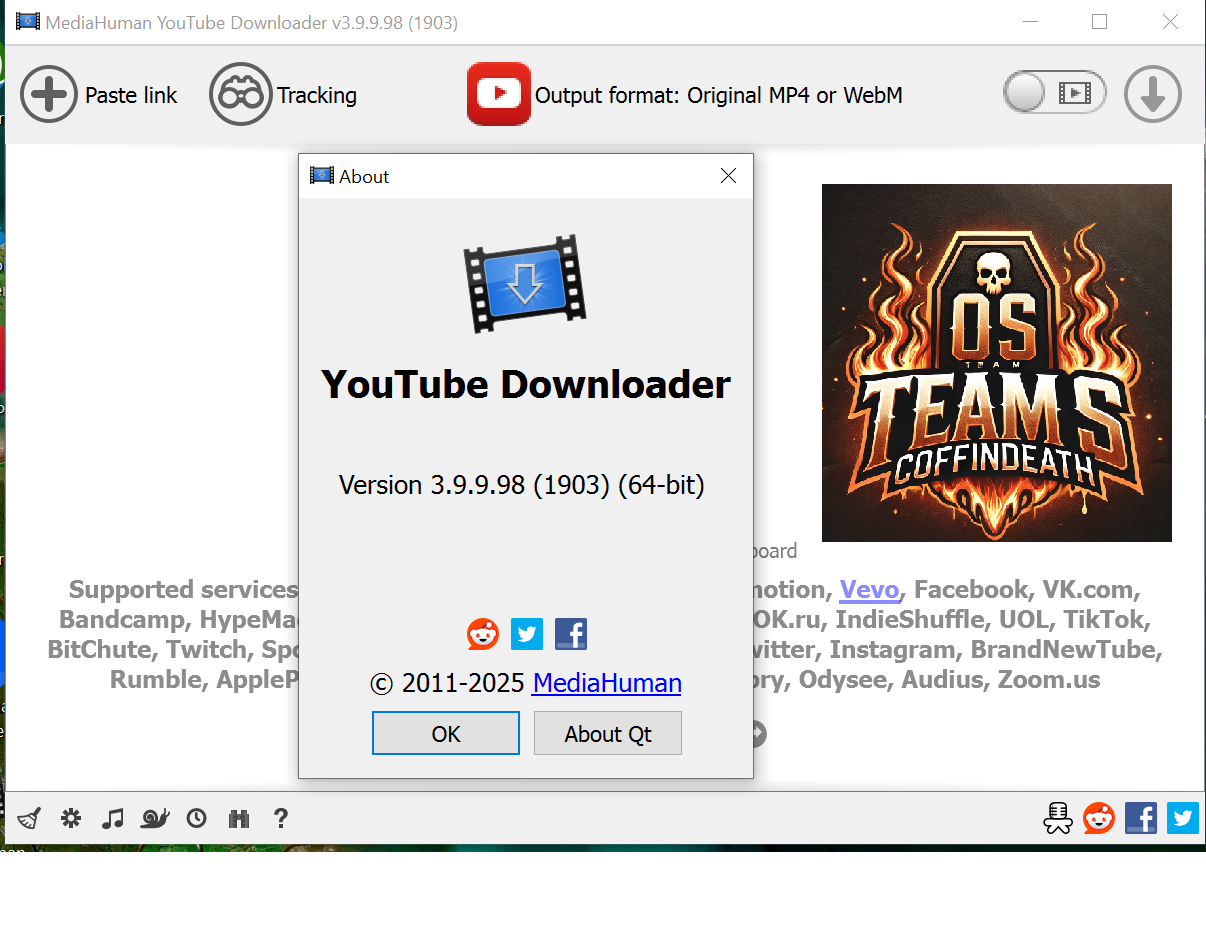Open the Vevo supported service link
Screen dimensions: 1206x946
pos(870,590)
